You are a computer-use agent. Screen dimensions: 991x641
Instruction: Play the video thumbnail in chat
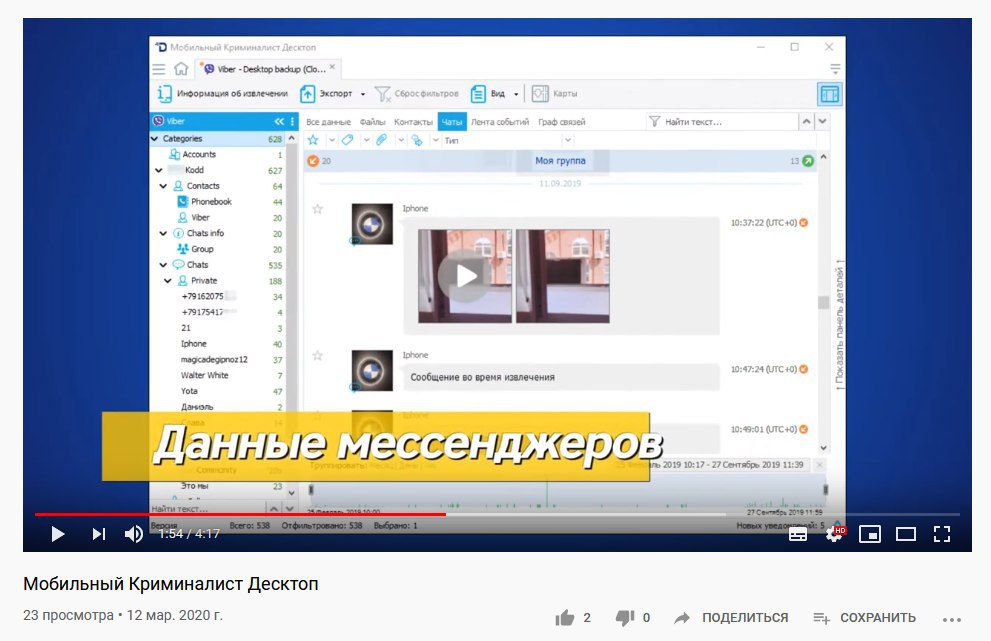(x=465, y=276)
